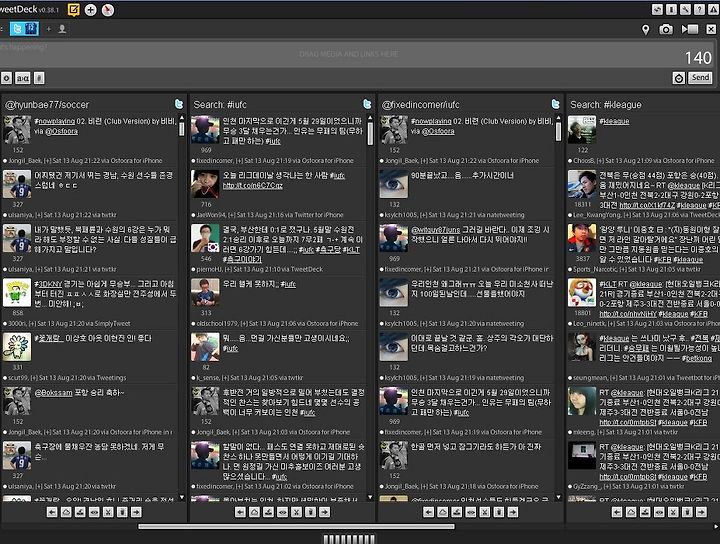Select the Search: #iufc column header

click(x=220, y=105)
